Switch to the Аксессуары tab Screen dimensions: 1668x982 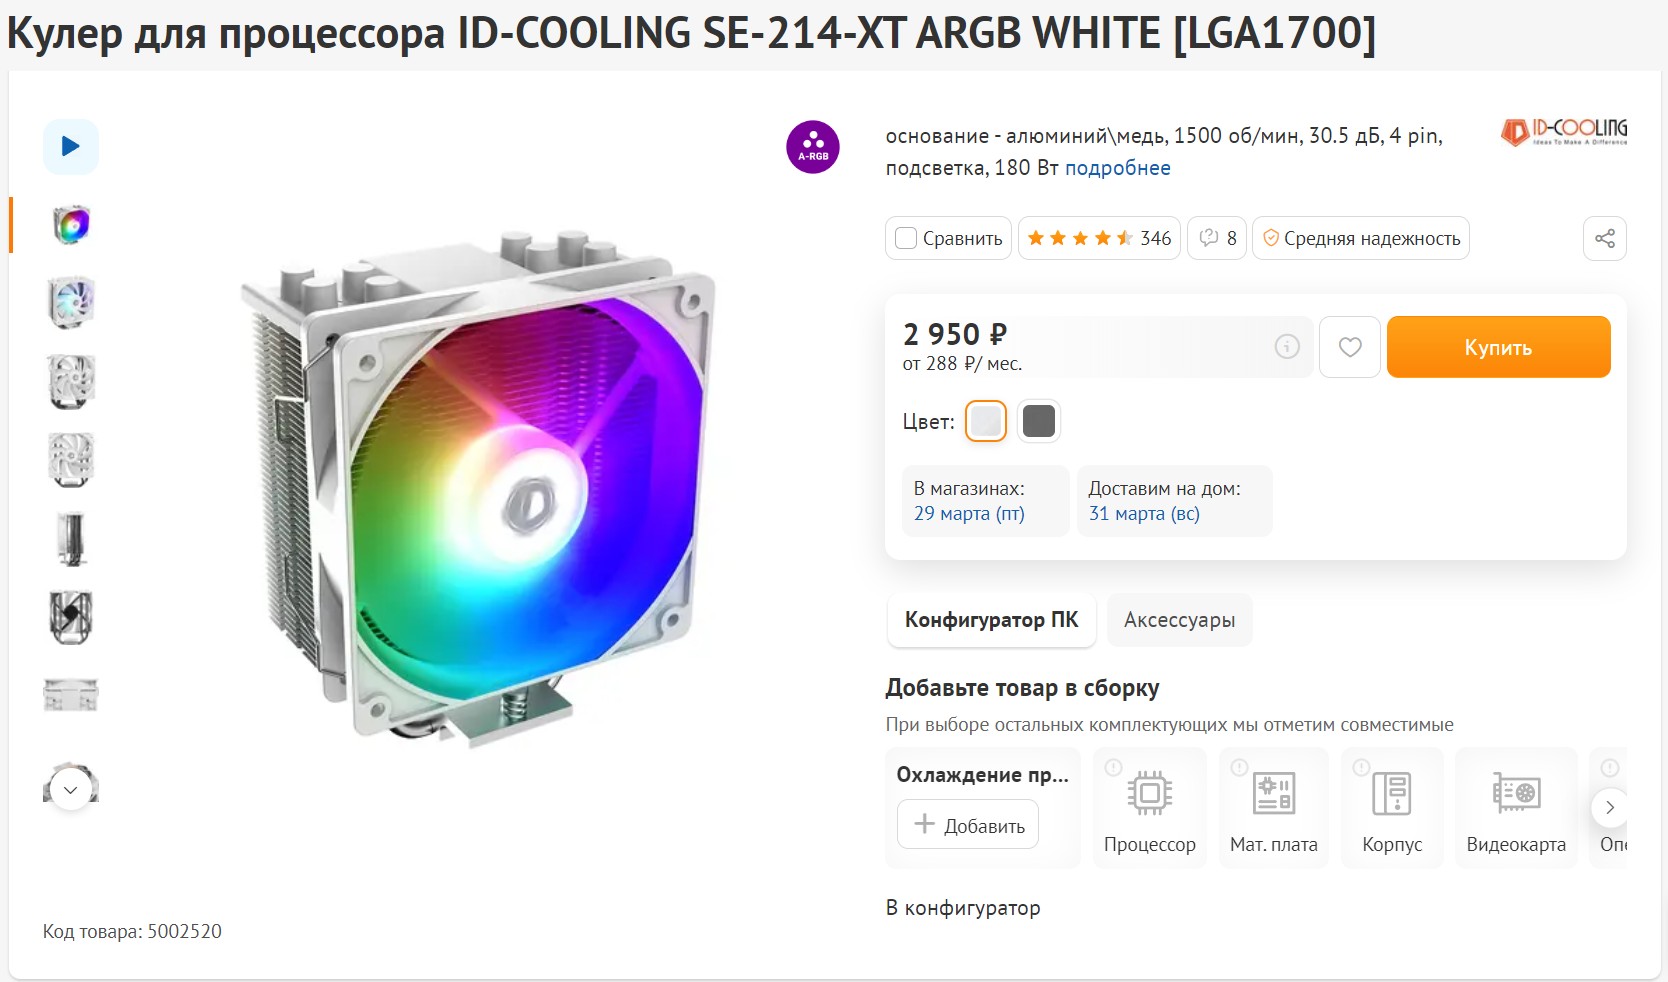(1179, 620)
